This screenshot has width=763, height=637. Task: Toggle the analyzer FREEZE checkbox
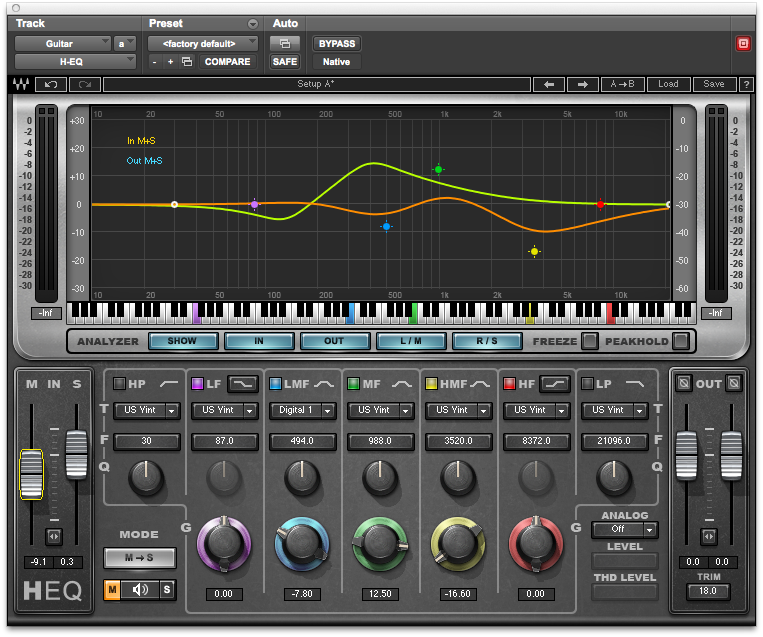(x=589, y=341)
